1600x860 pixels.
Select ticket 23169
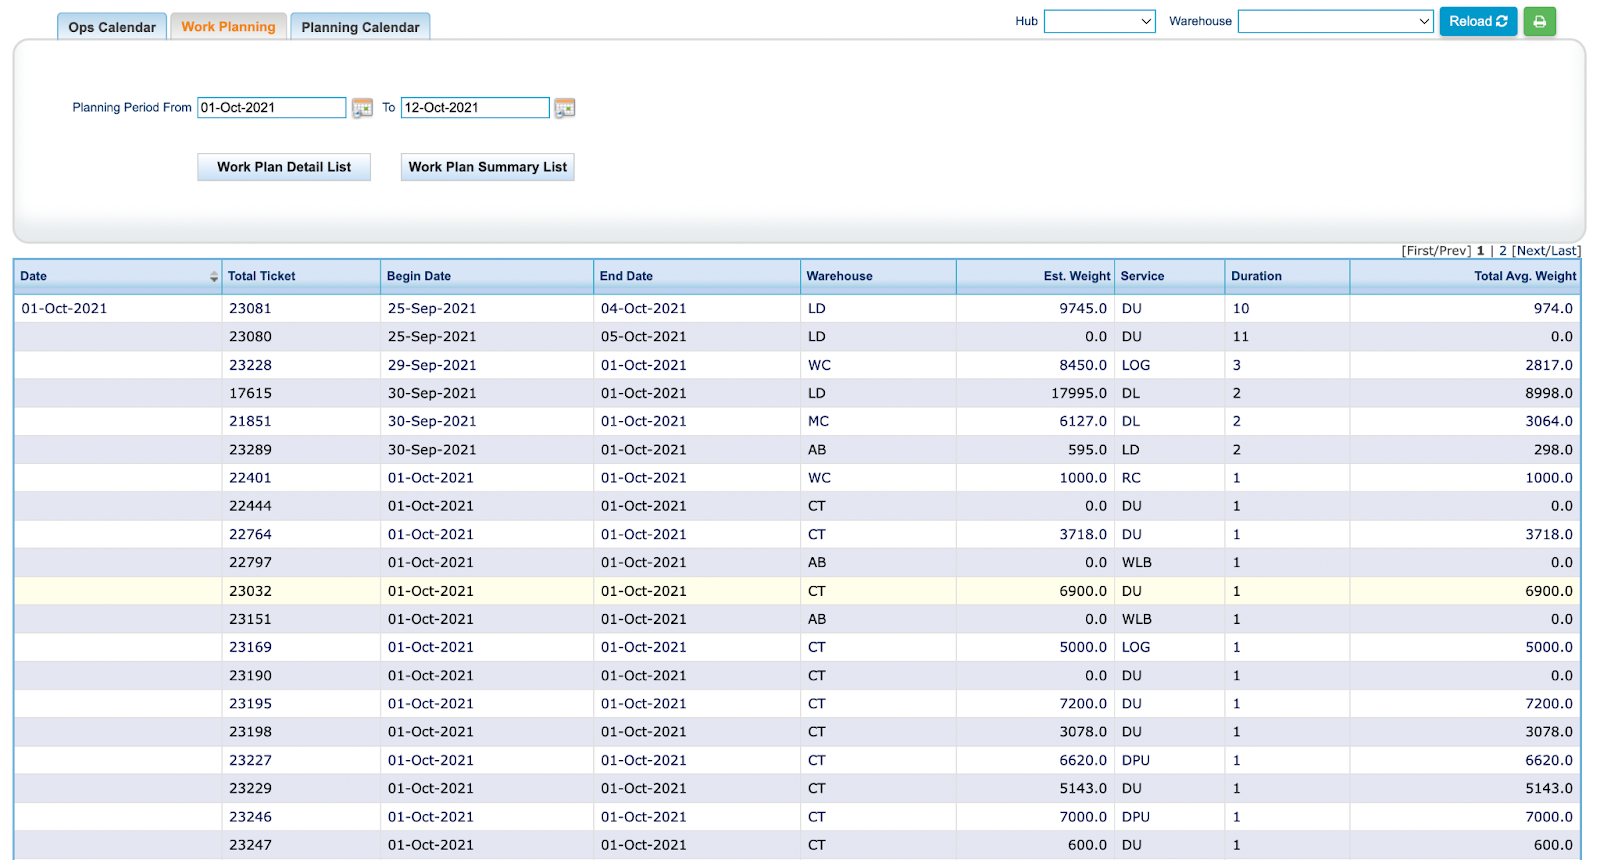pos(250,648)
